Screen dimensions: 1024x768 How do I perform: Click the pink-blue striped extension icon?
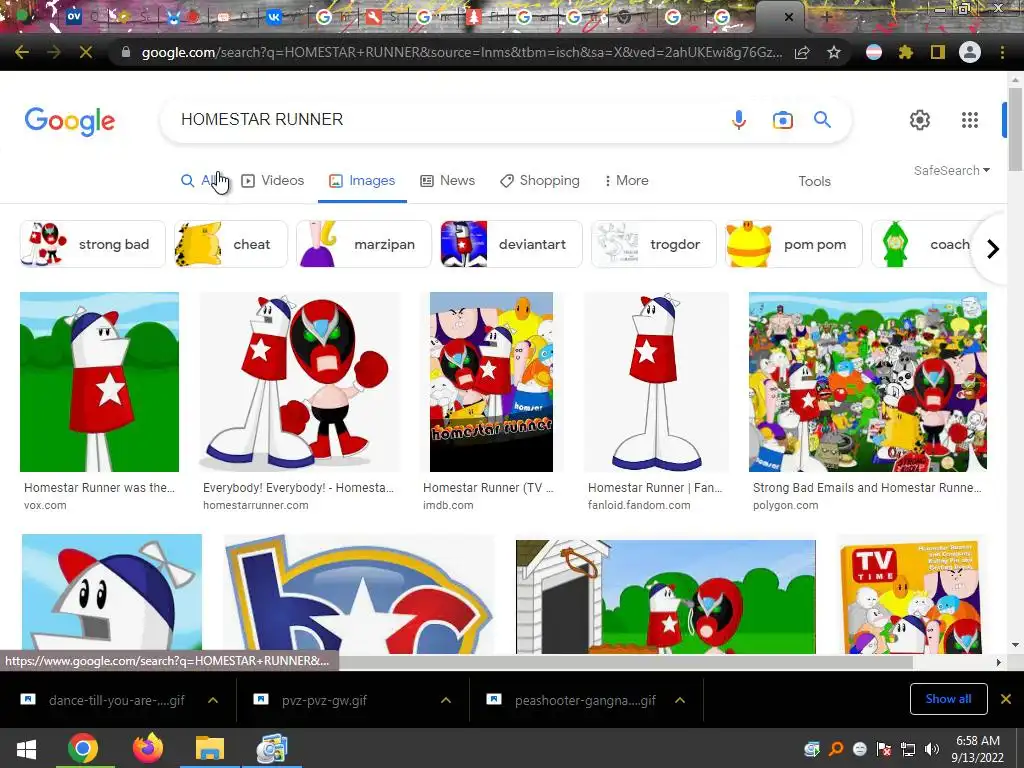tap(874, 52)
